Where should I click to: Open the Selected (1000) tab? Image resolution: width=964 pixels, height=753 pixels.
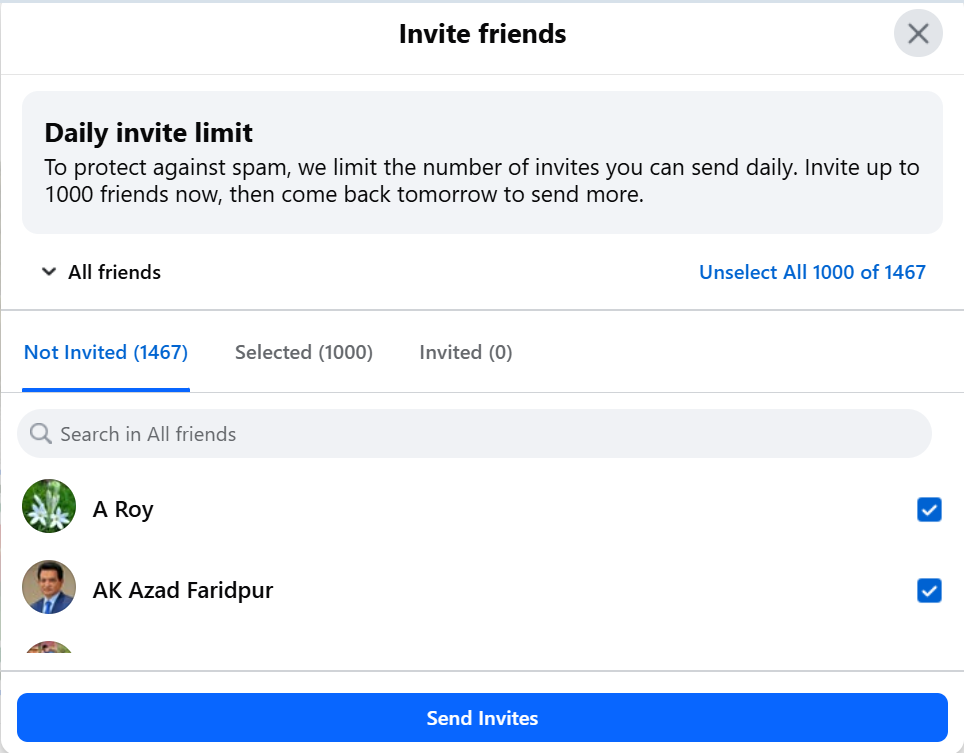304,352
